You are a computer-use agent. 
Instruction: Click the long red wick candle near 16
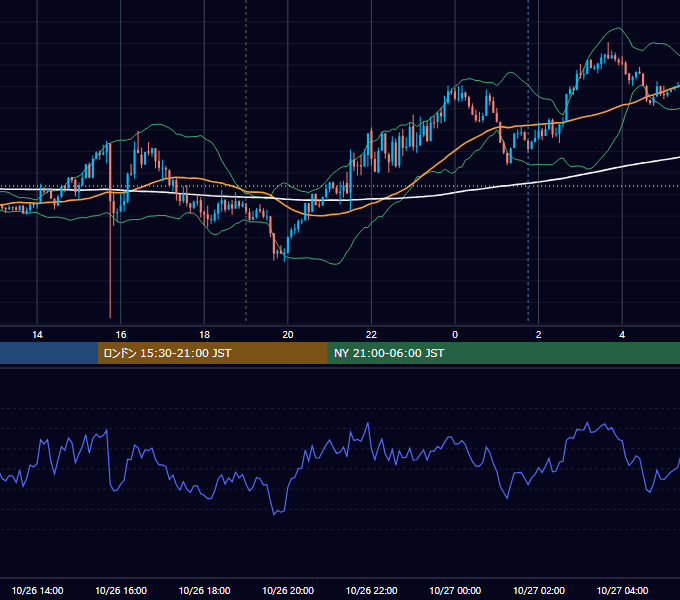[x=110, y=231]
